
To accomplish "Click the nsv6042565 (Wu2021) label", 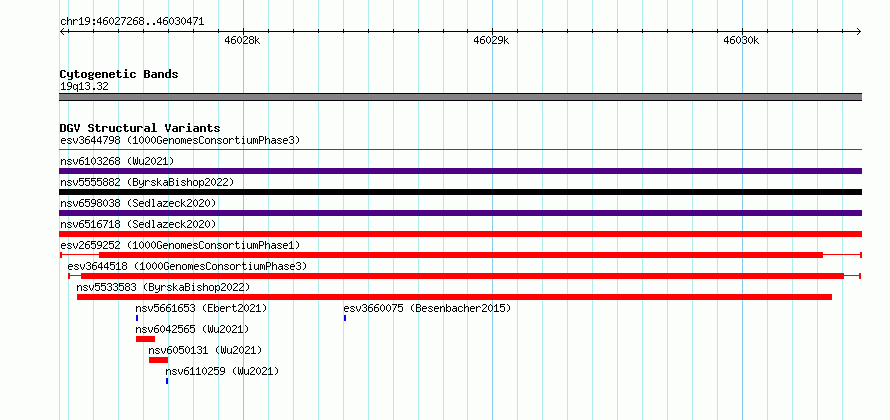I will click(192, 329).
